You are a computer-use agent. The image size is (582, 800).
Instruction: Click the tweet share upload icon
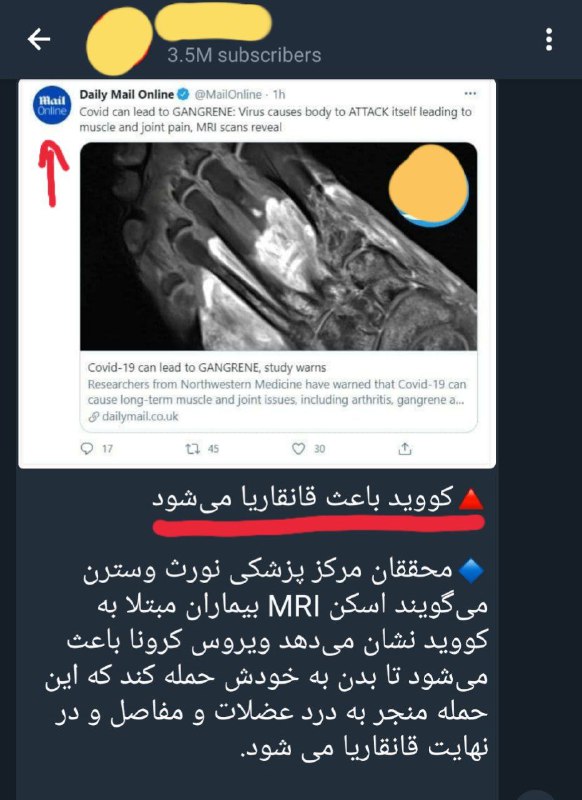click(404, 448)
